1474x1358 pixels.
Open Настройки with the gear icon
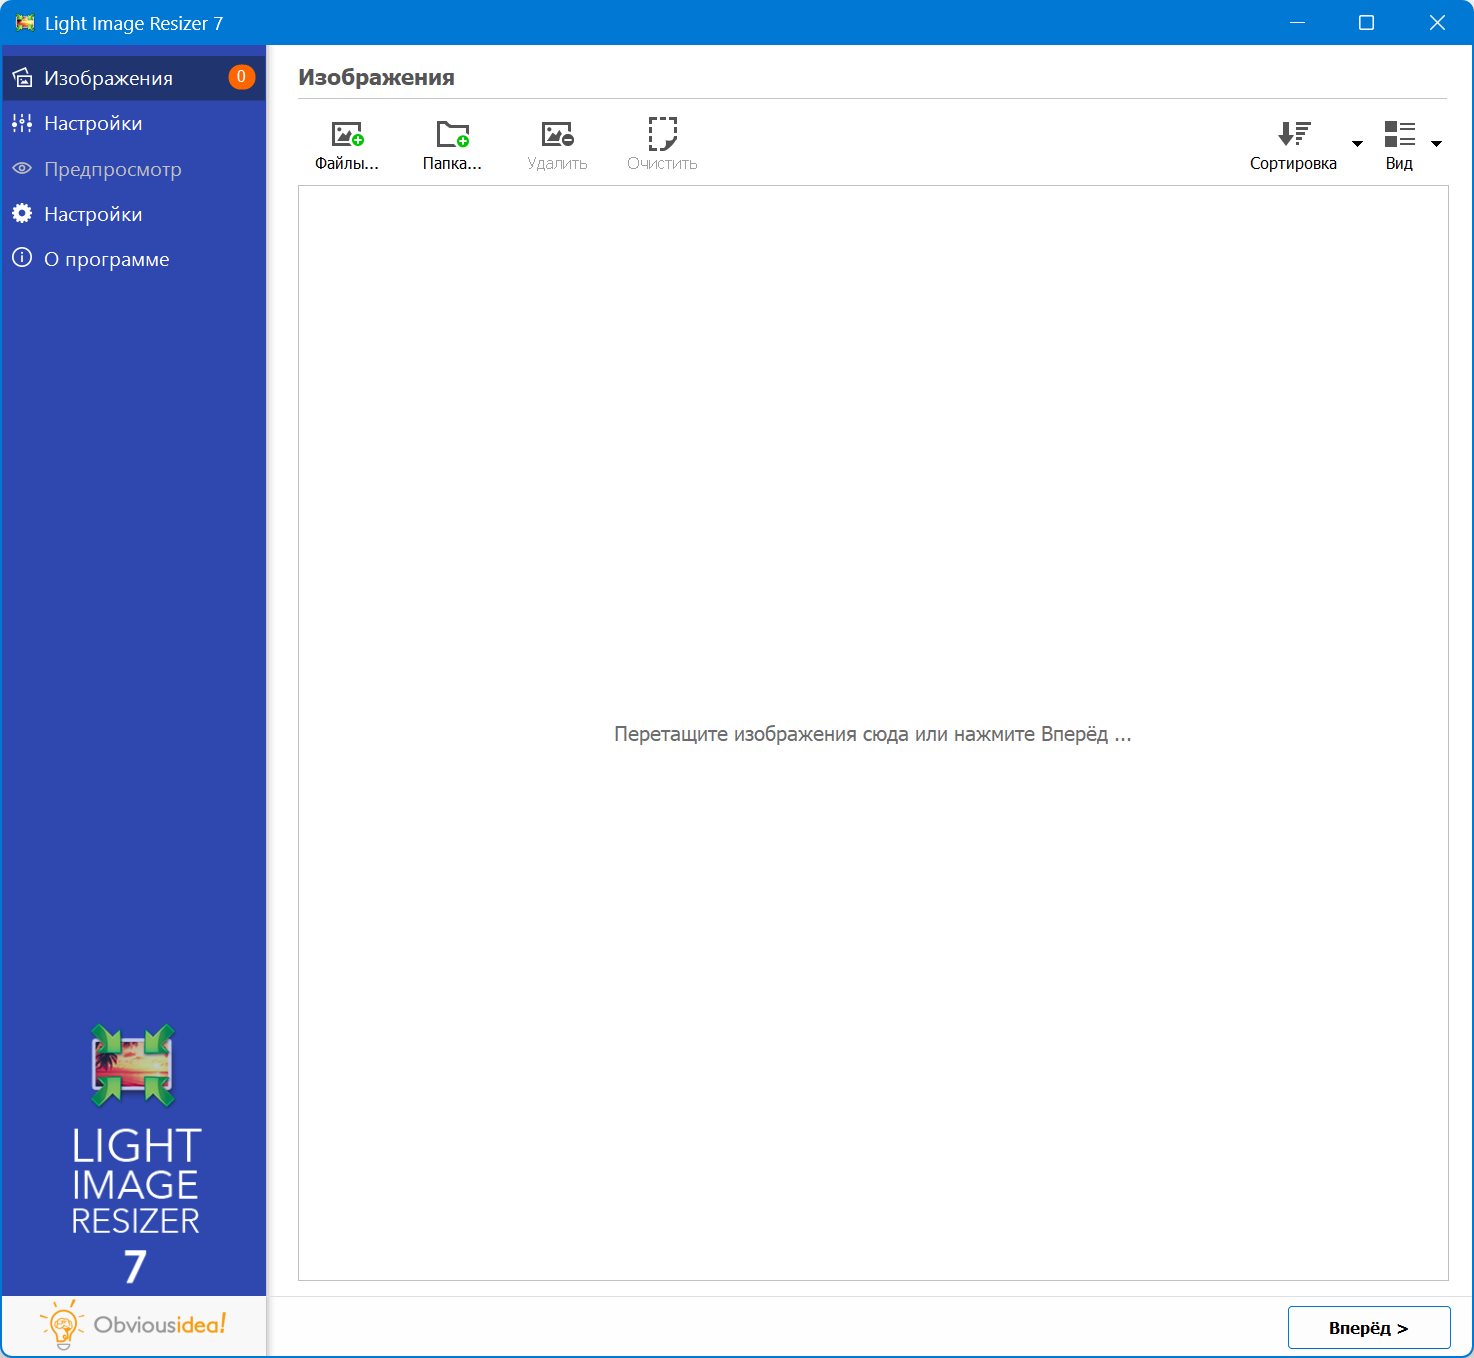[93, 214]
